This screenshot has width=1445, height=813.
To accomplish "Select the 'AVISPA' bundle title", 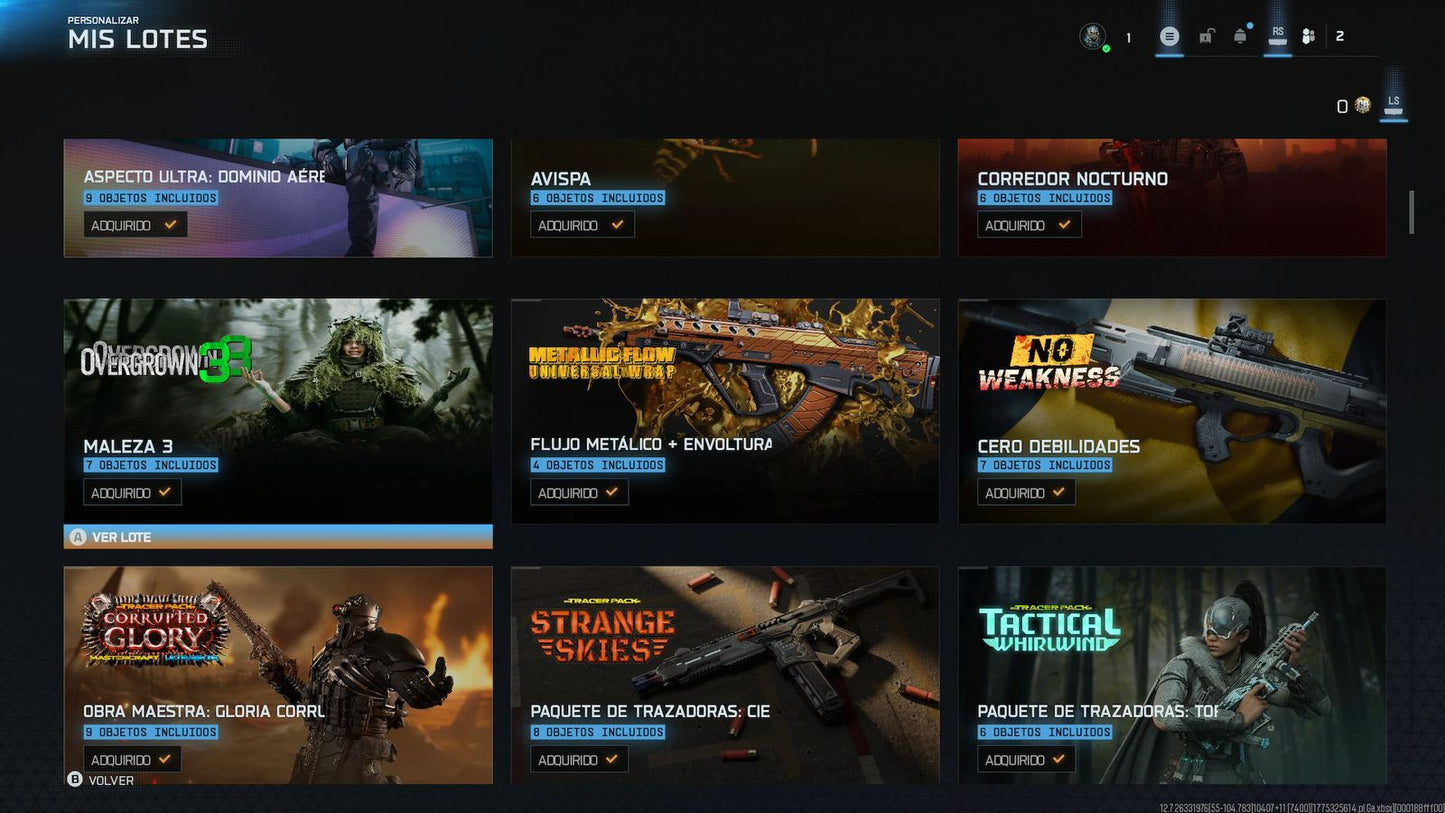I will pos(561,179).
